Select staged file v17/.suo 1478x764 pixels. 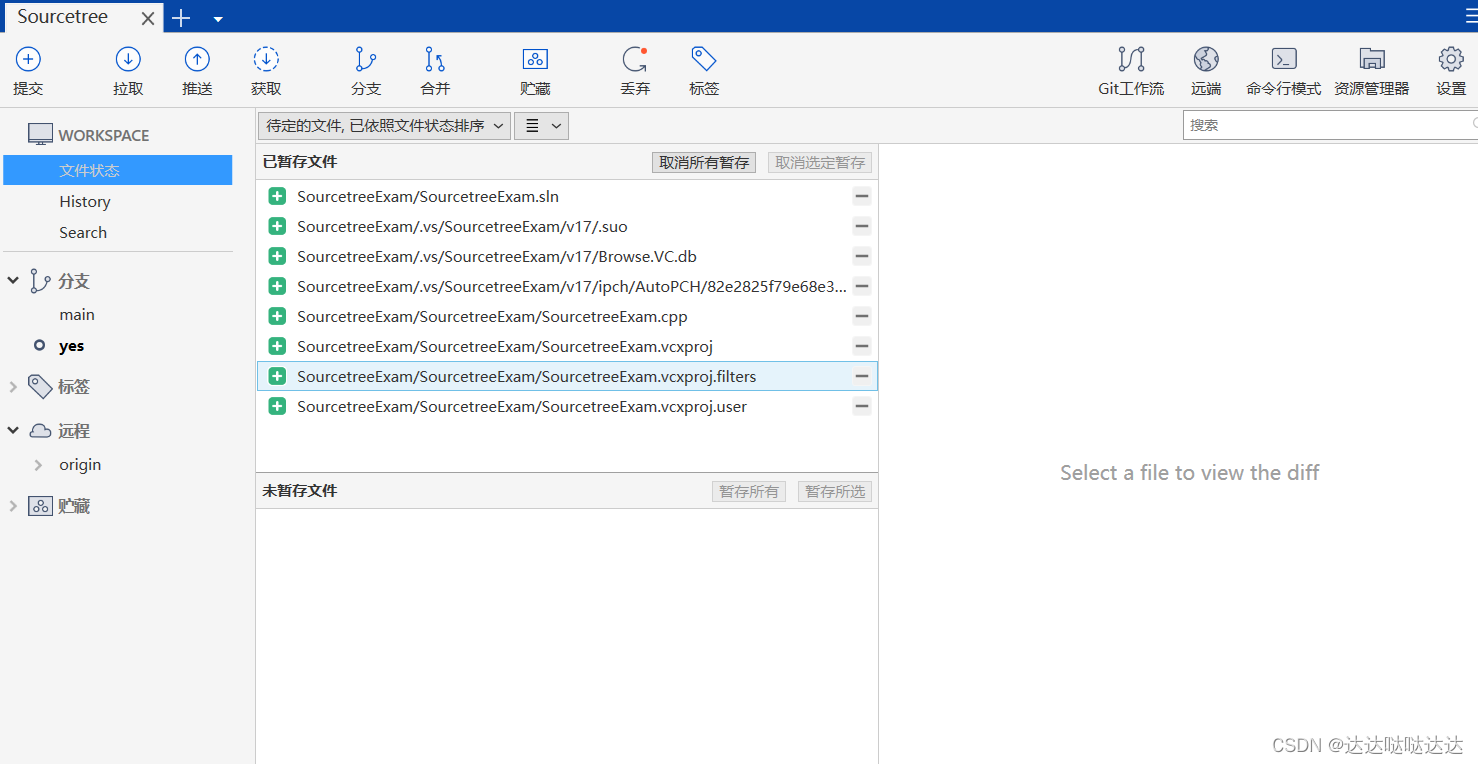567,226
